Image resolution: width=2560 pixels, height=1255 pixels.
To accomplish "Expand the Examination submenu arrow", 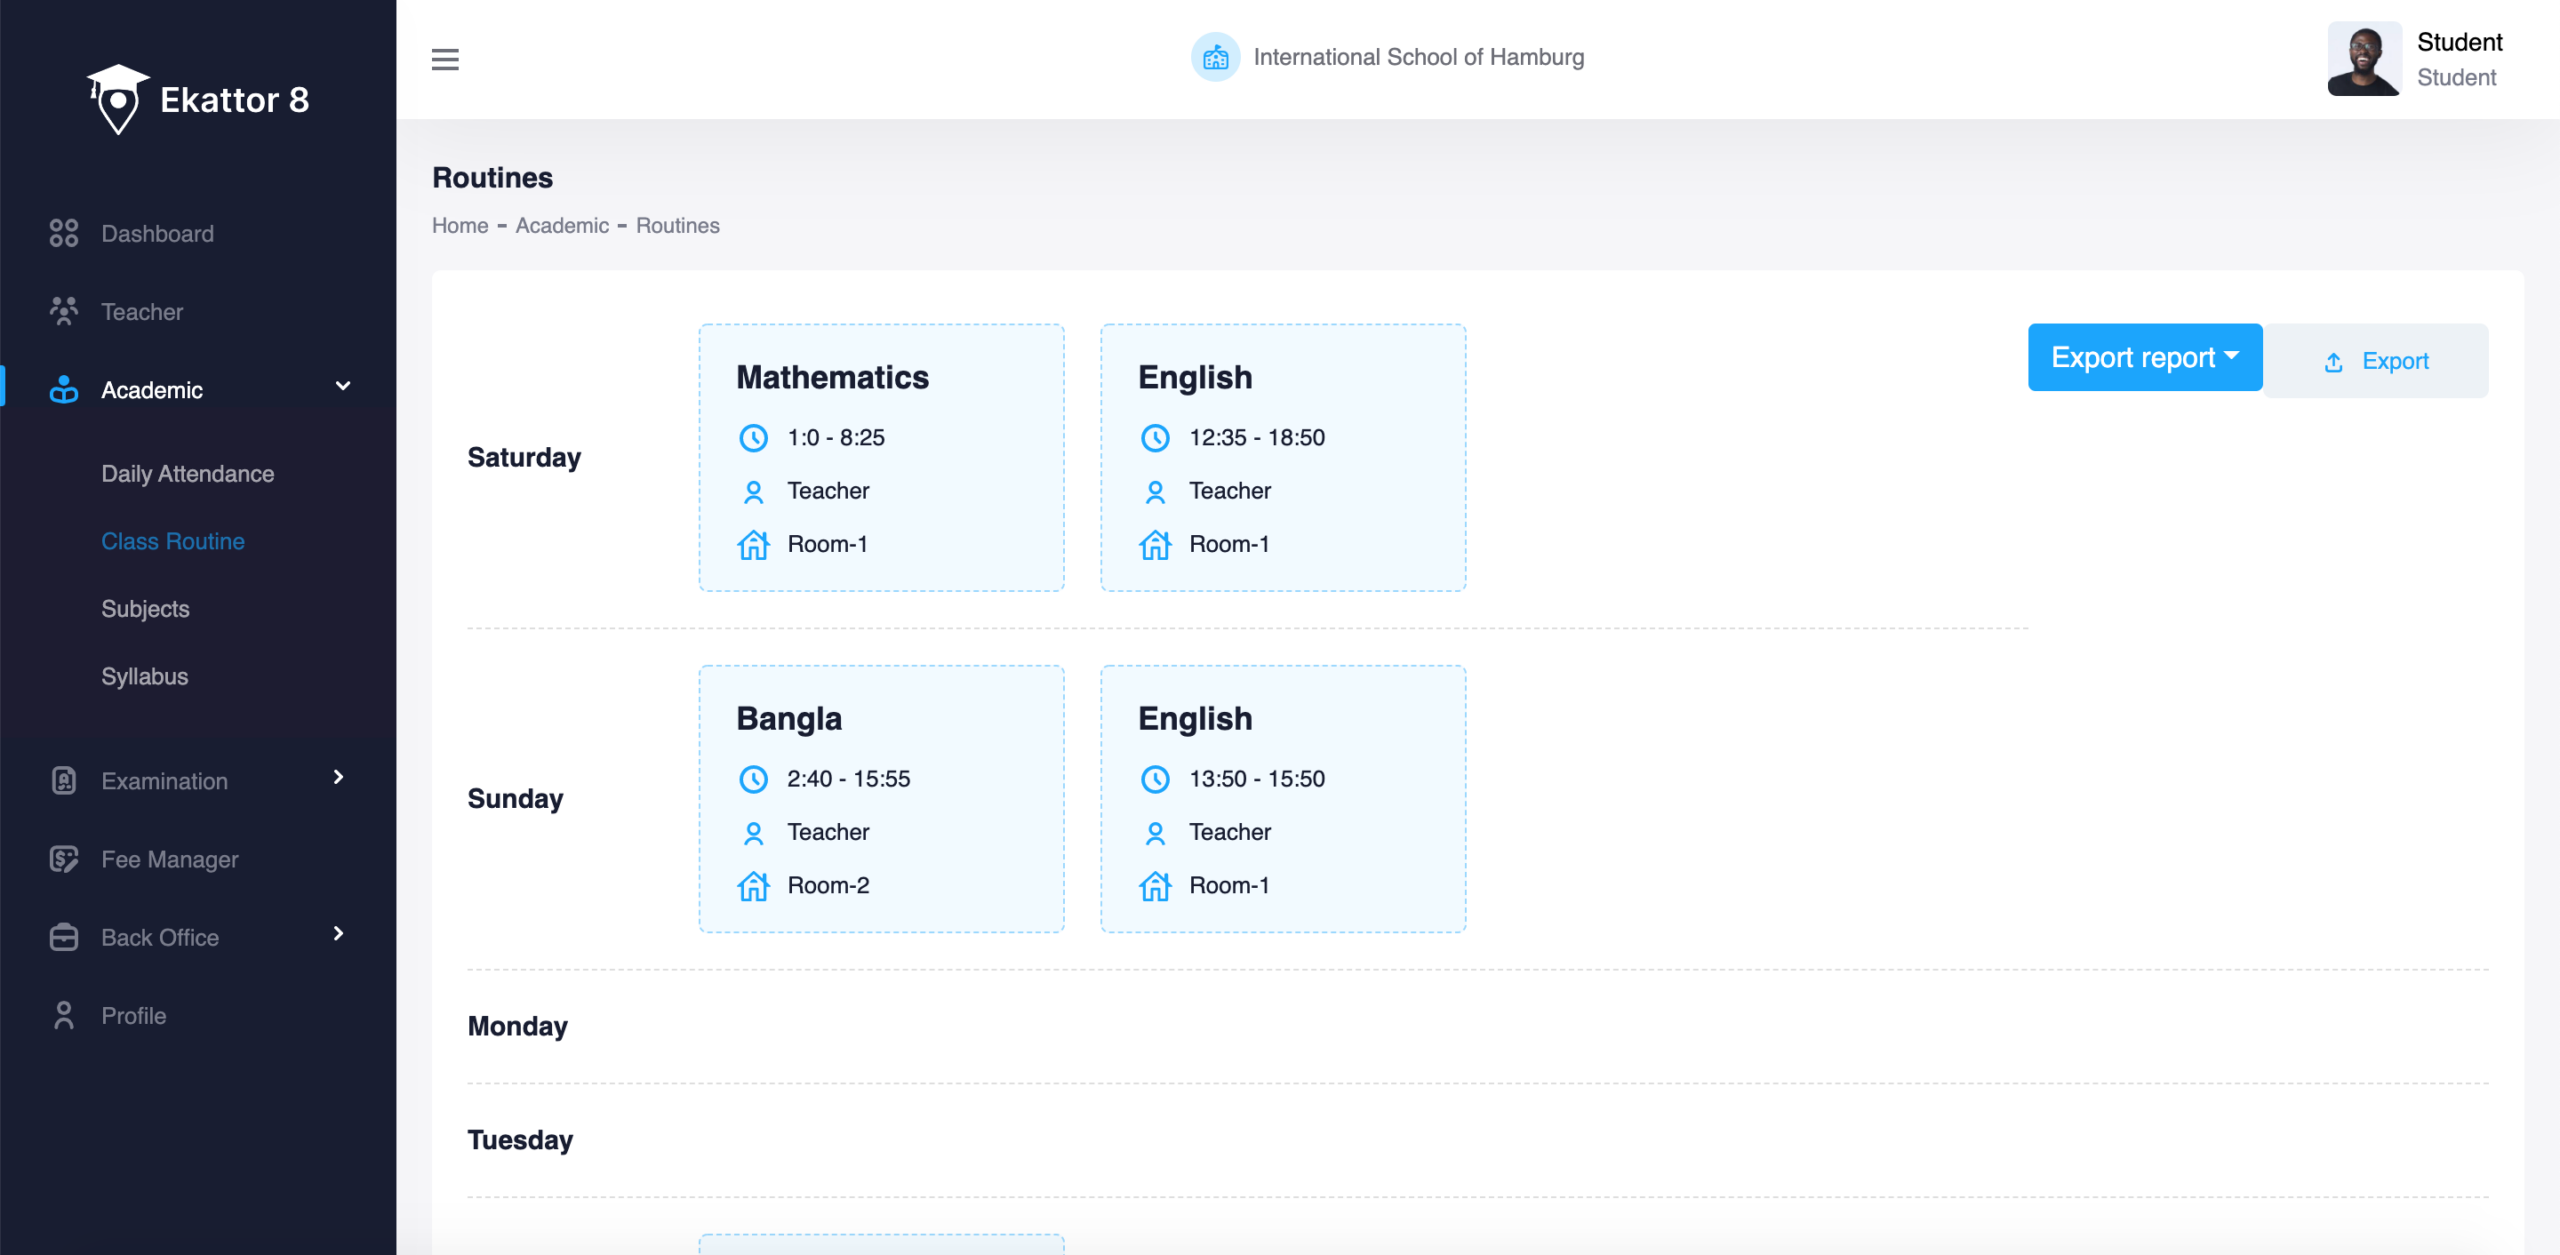I will click(x=338, y=777).
